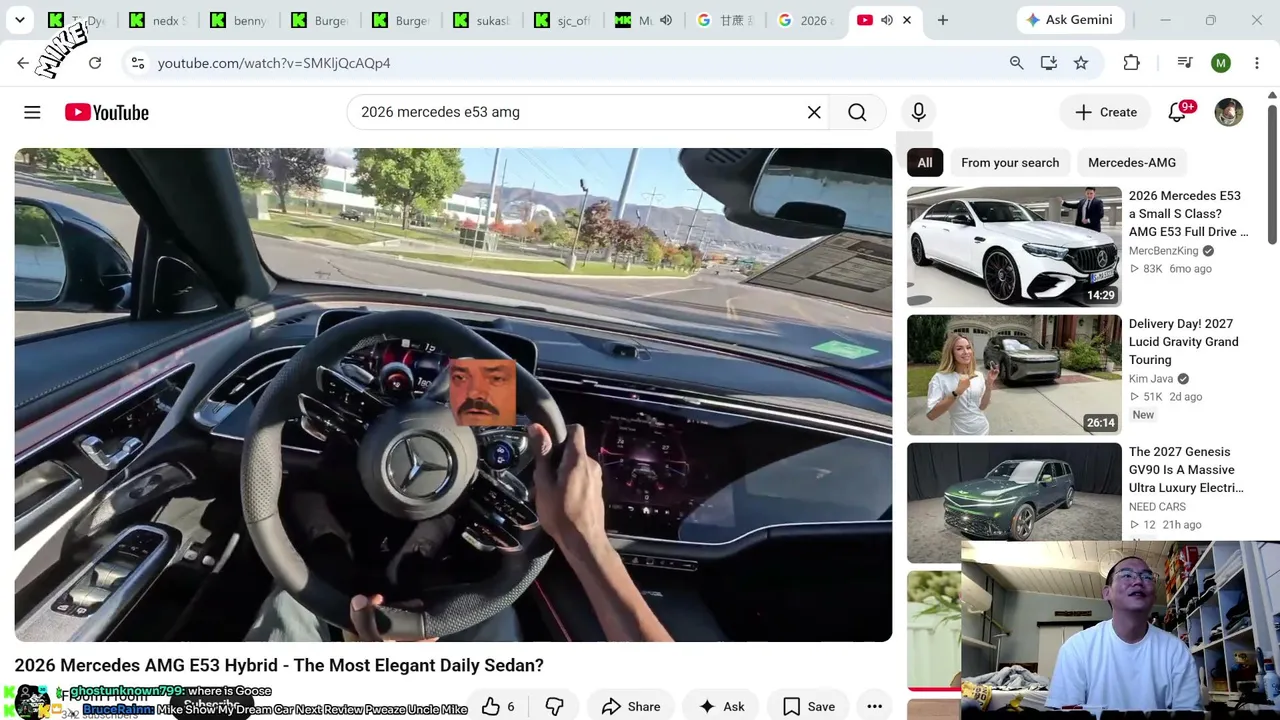Screen dimensions: 1280x720
Task: Reload the current page
Action: coord(95,63)
